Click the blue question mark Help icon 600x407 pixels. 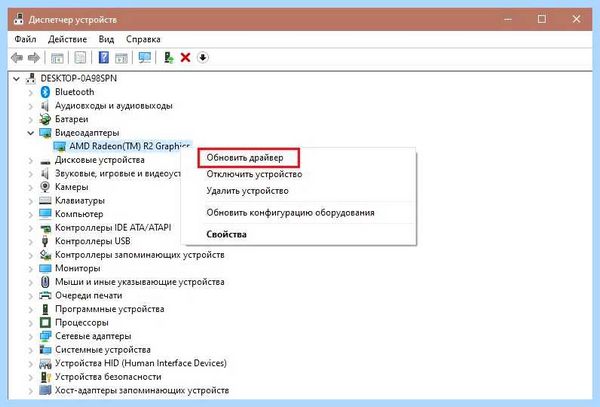104,58
